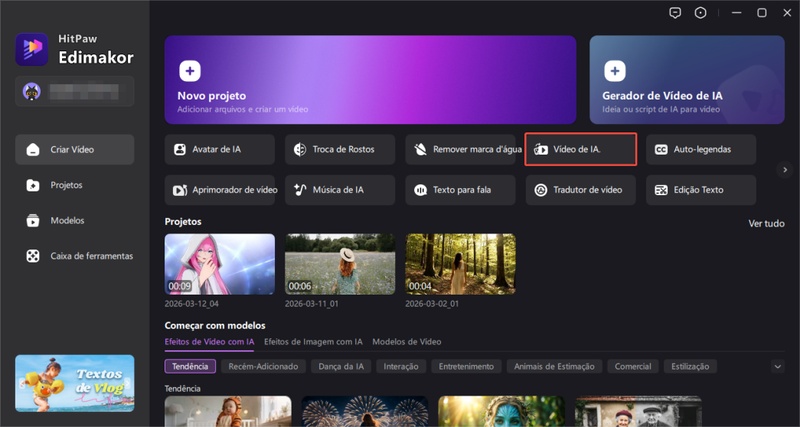Select Criar Vídeo in sidebar

74,149
